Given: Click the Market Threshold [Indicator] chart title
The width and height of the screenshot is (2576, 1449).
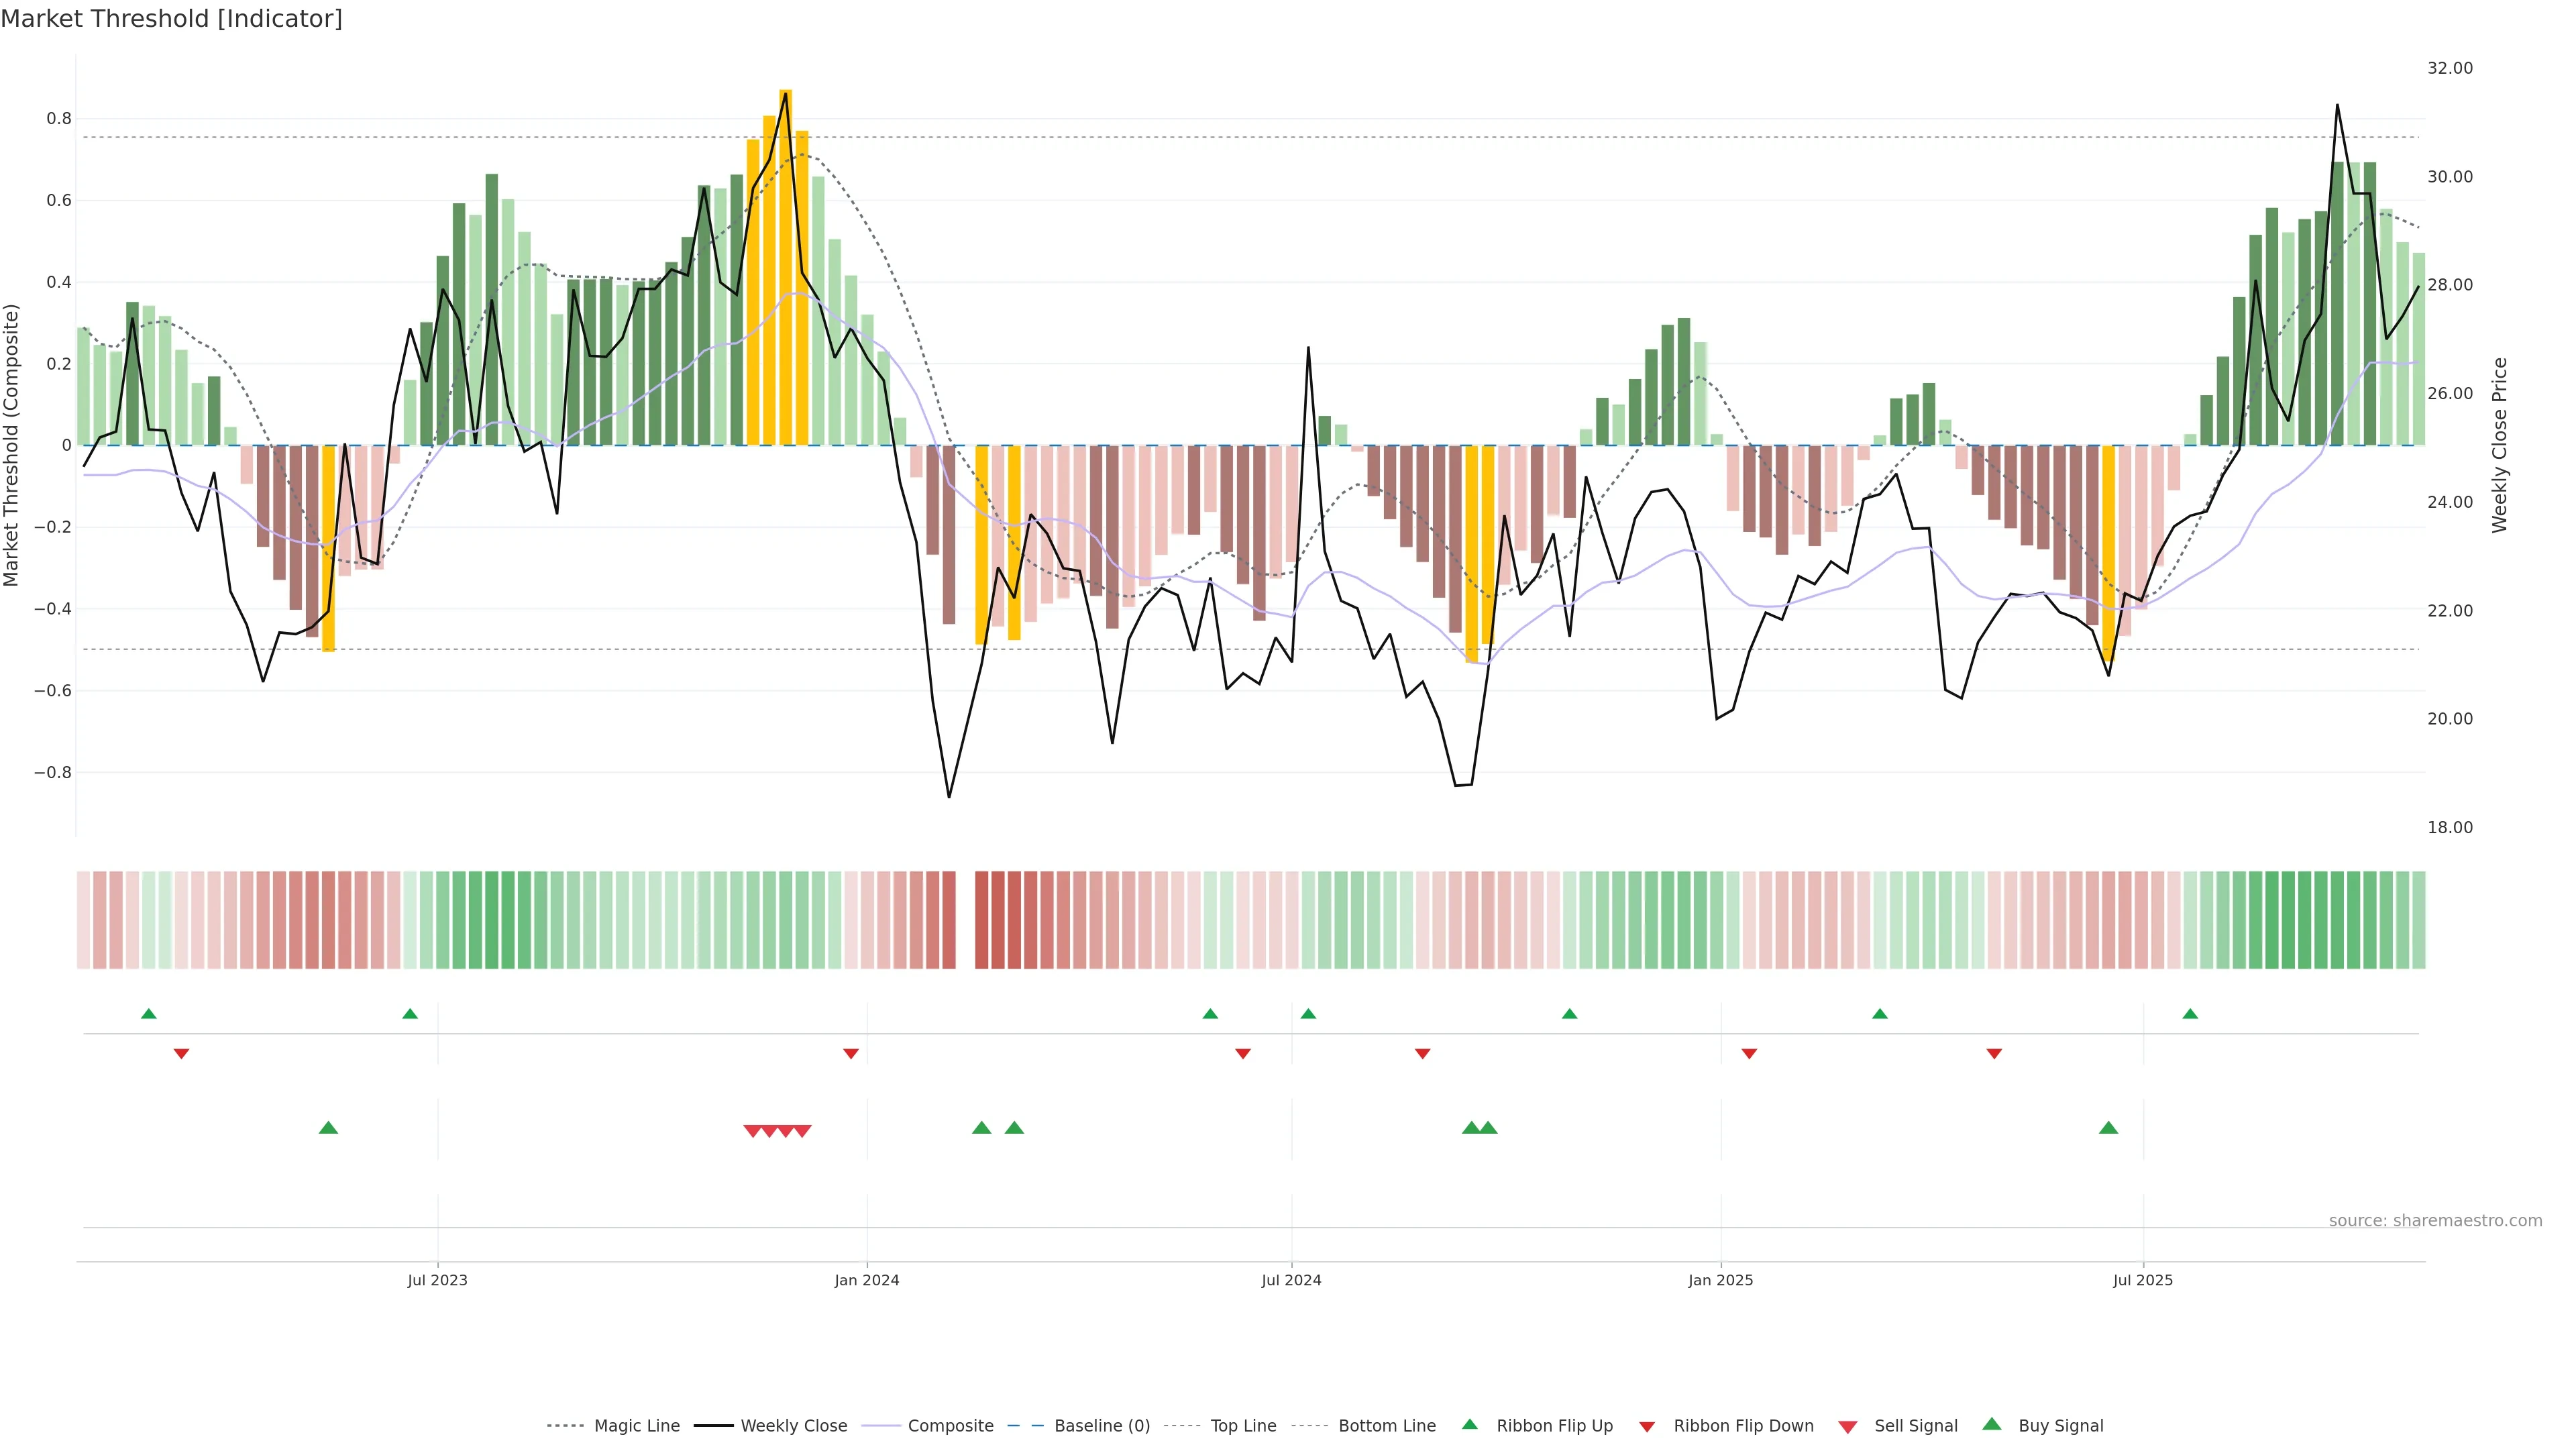Looking at the screenshot, I should pos(171,19).
